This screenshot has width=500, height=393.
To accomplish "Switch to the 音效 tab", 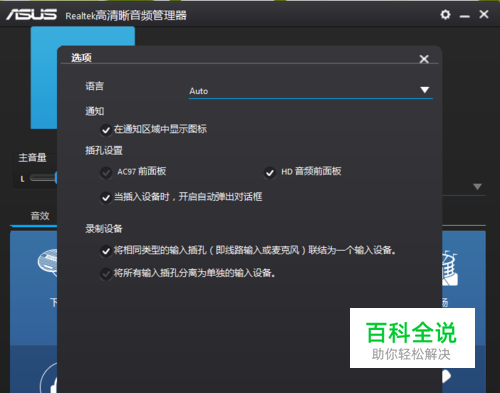I will pos(40,216).
